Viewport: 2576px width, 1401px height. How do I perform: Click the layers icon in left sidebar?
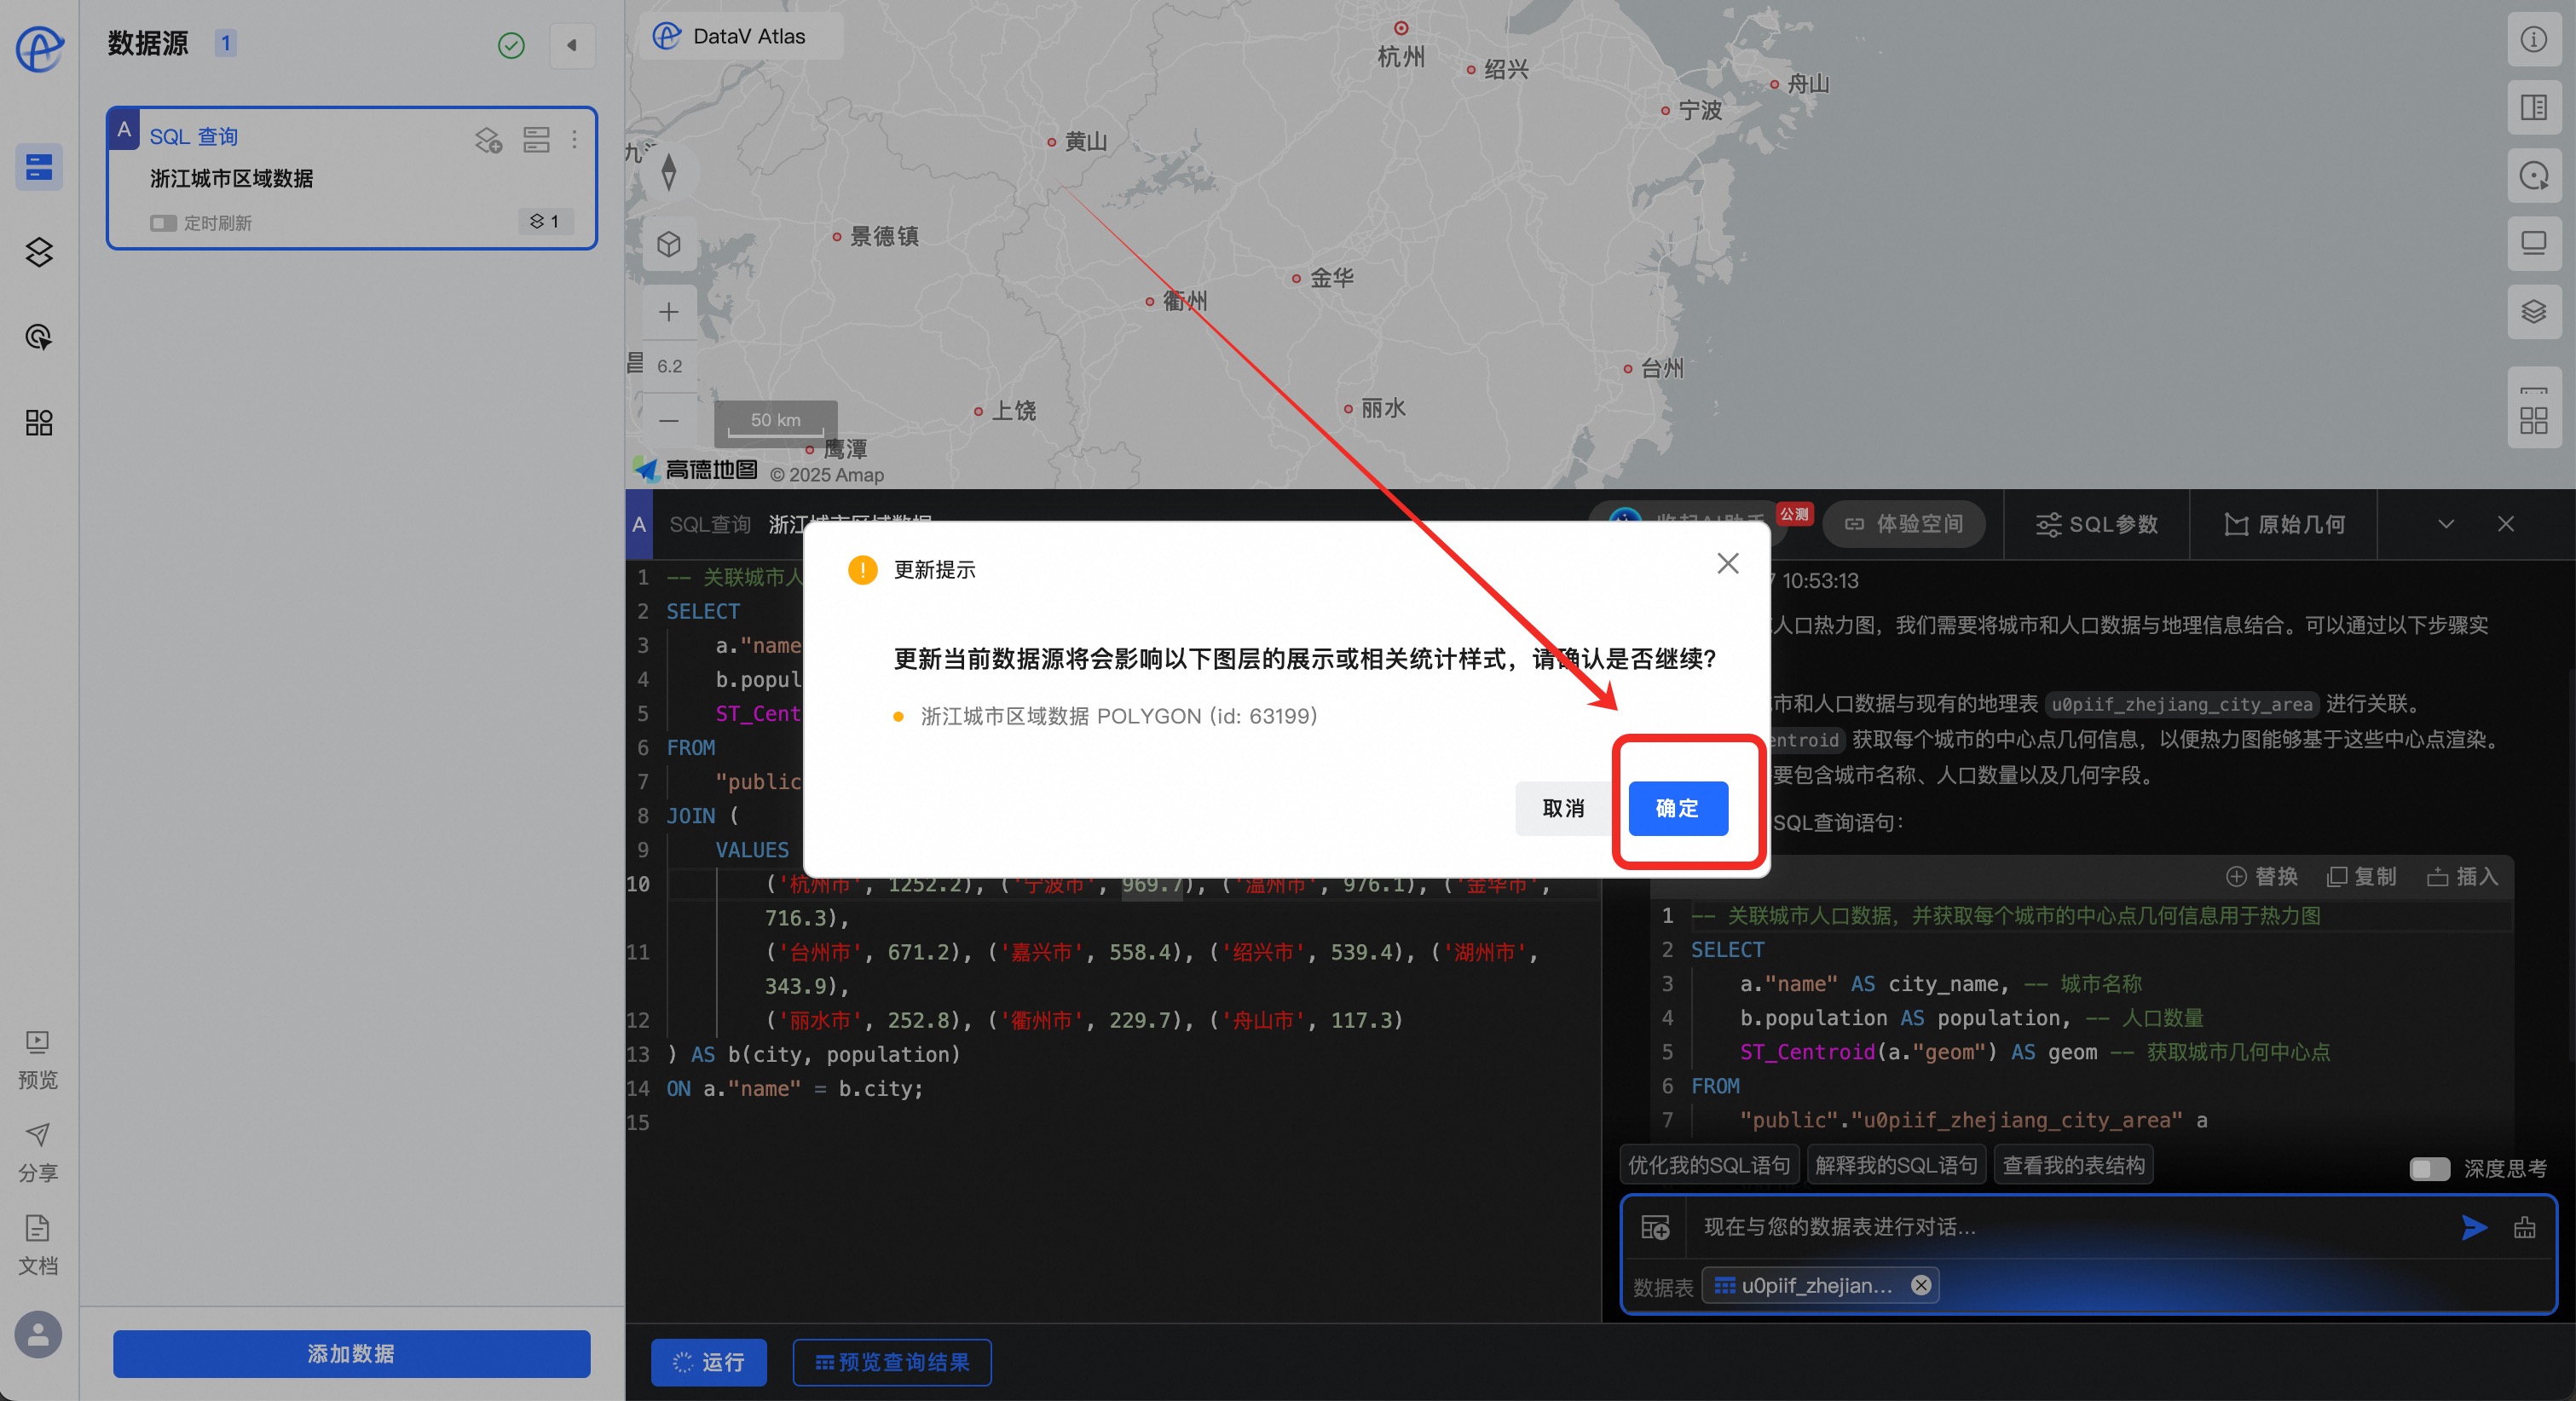pyautogui.click(x=39, y=252)
